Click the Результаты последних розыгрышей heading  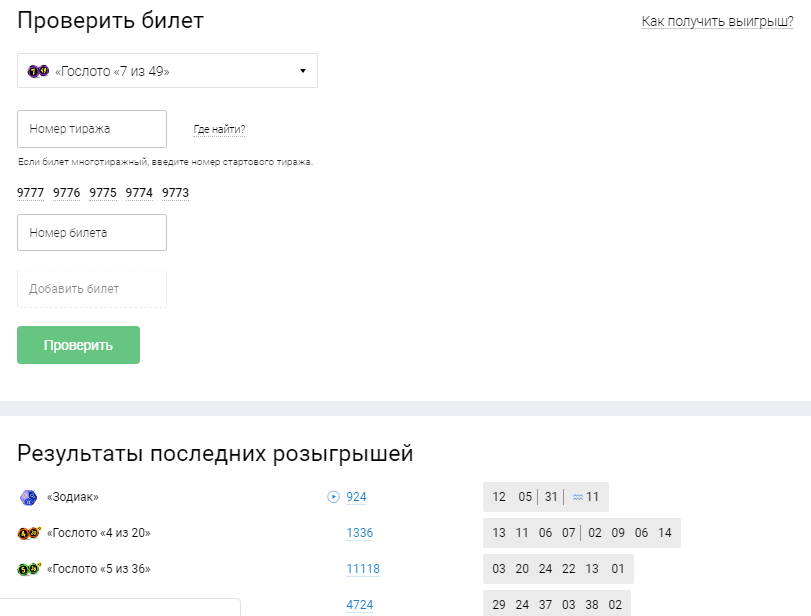[x=215, y=454]
